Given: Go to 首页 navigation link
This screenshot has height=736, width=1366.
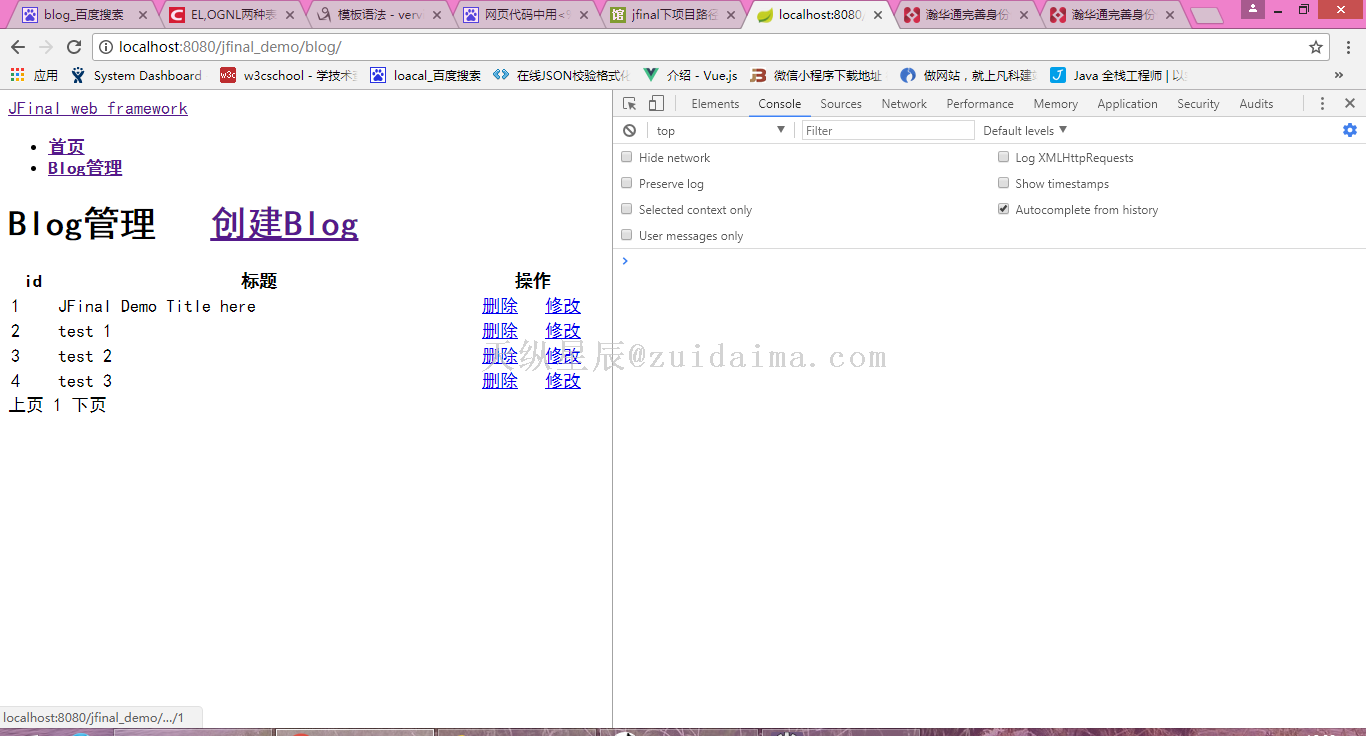Looking at the screenshot, I should coord(66,147).
